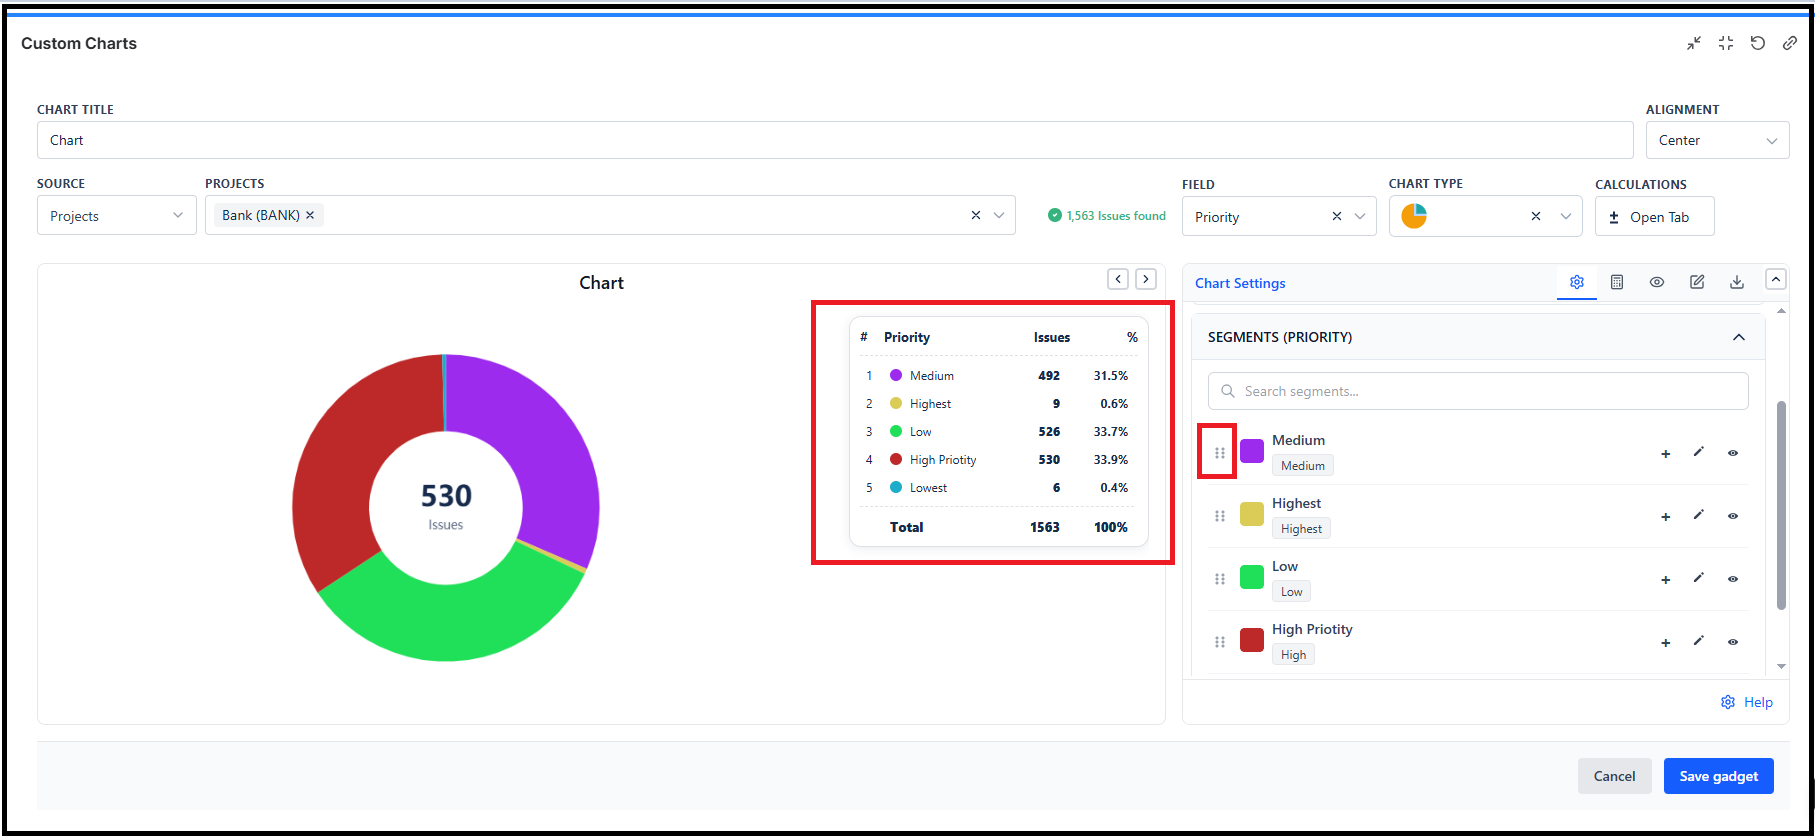Click the Medium purple color swatch

coord(1252,451)
